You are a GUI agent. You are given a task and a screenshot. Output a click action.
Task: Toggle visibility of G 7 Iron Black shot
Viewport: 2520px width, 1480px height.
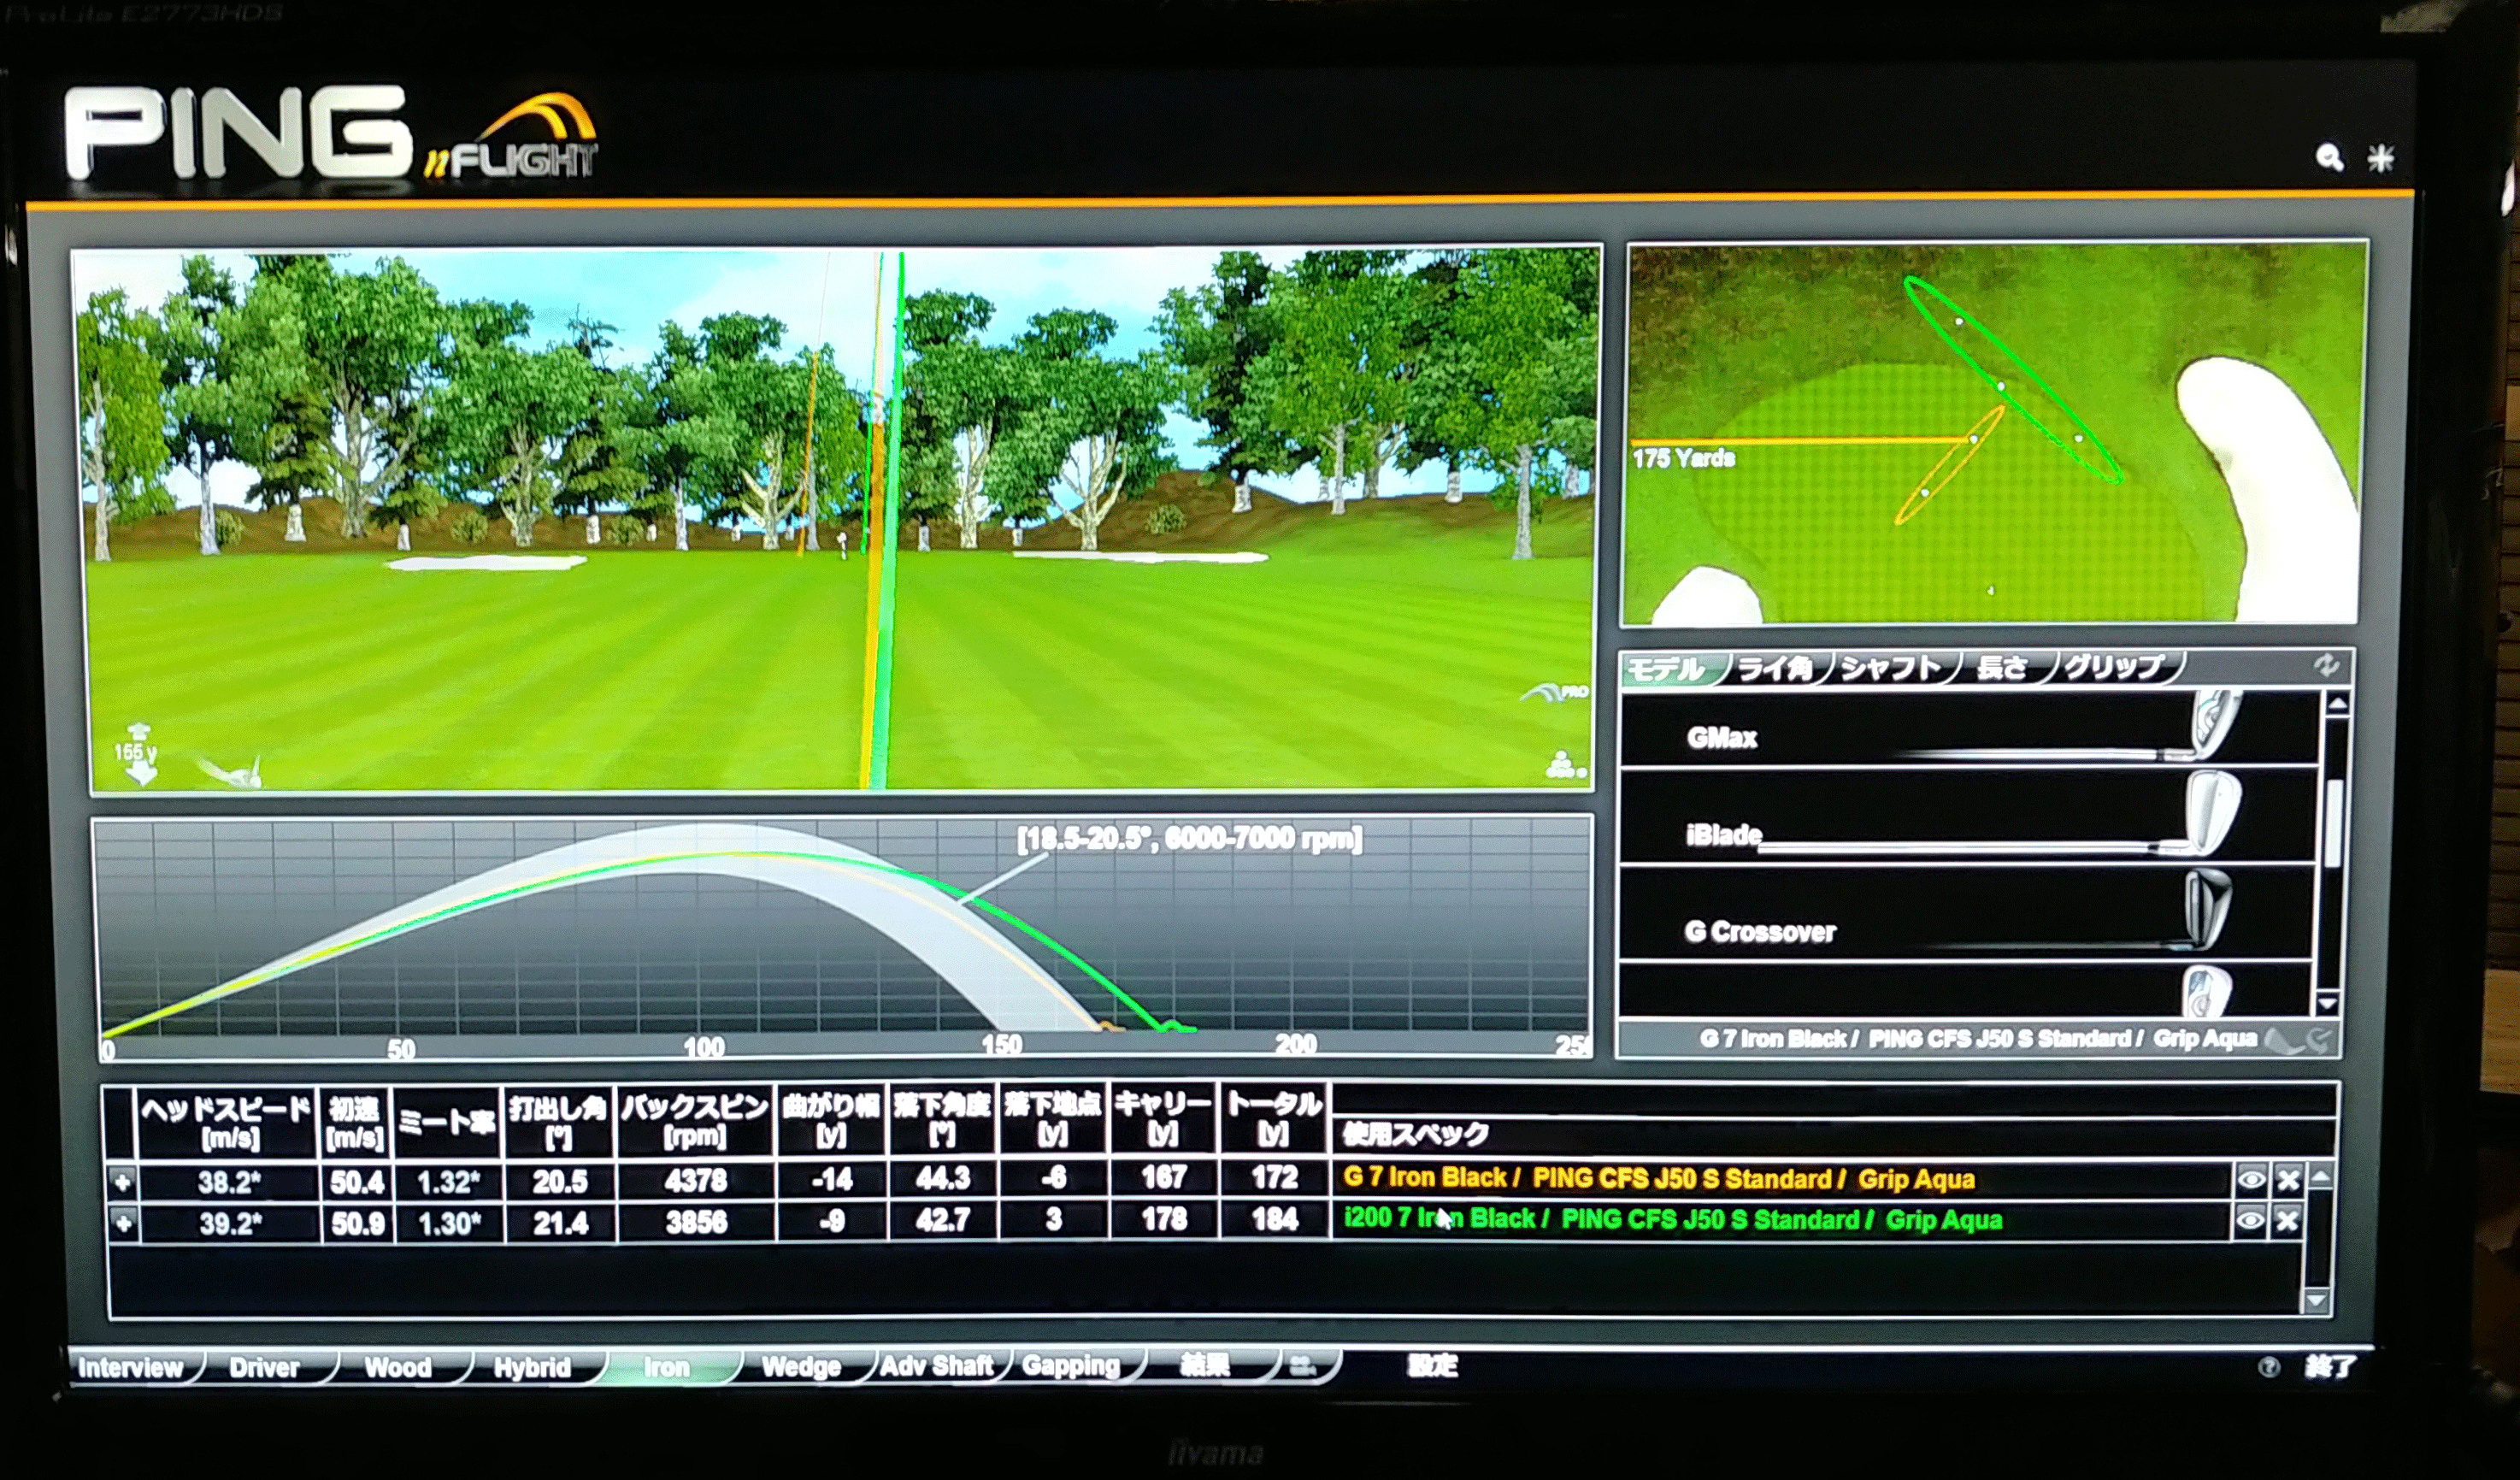point(2250,1180)
